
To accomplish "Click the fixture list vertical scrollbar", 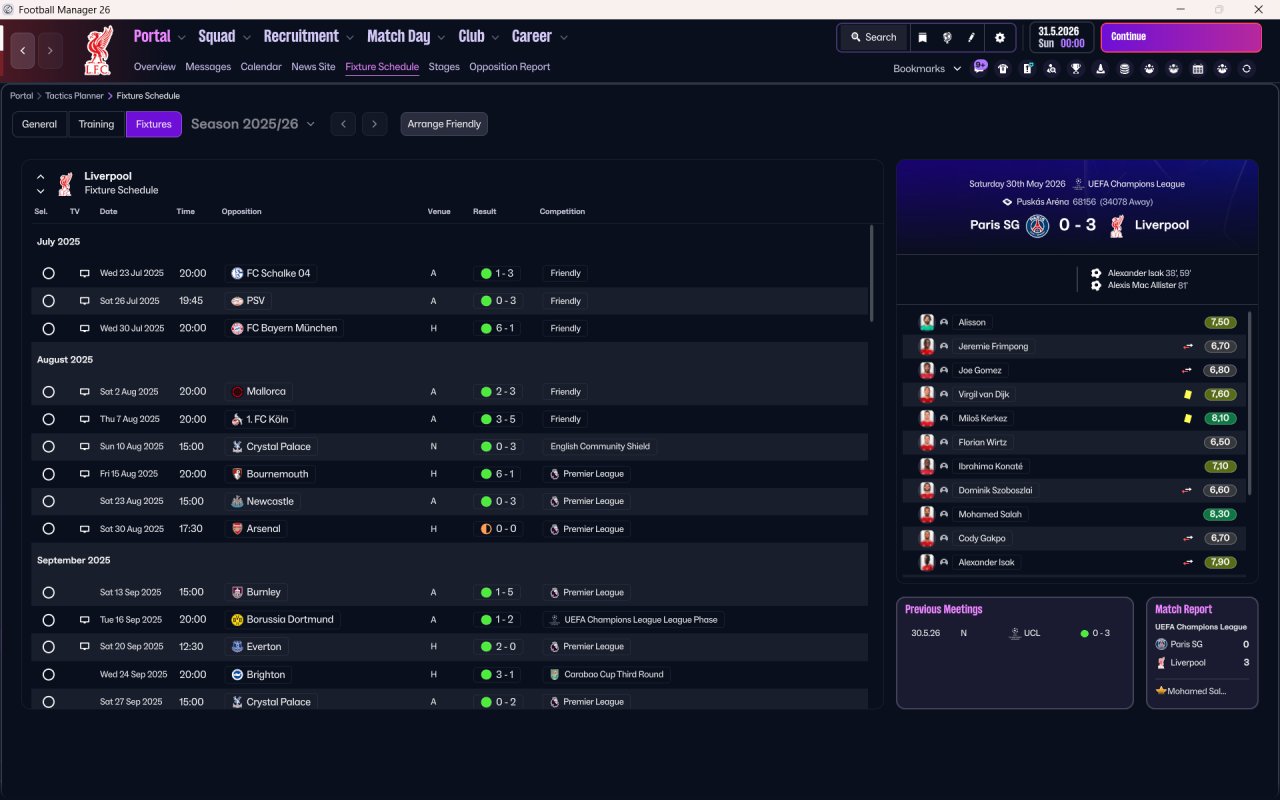I will tap(872, 272).
